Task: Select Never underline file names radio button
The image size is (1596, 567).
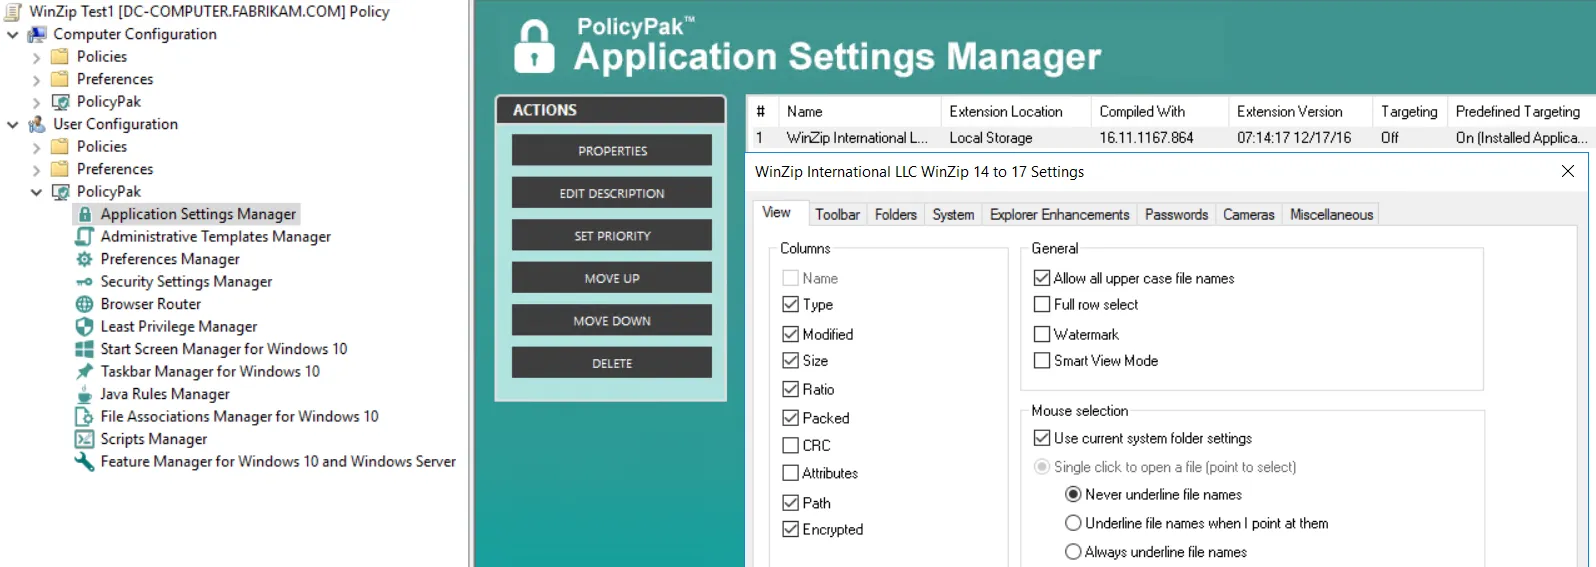Action: 1073,494
